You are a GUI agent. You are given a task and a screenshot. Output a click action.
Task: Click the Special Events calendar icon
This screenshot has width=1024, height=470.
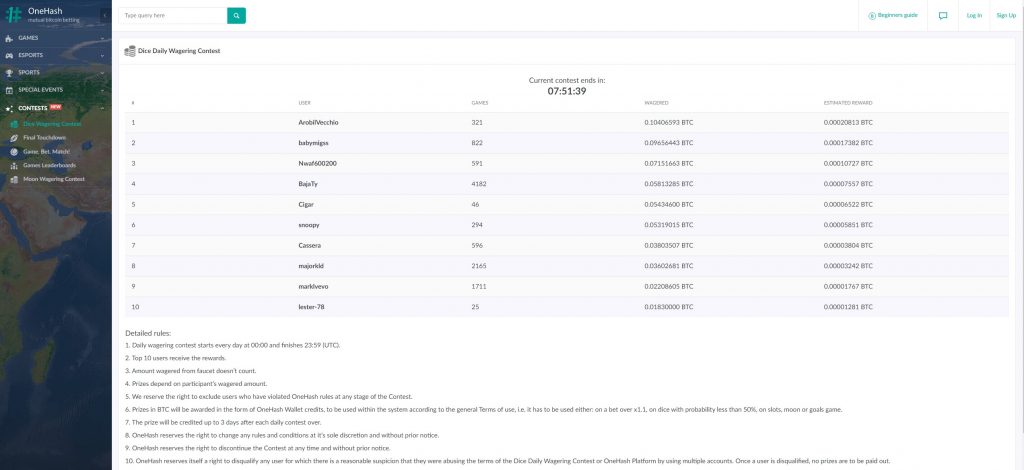tap(9, 90)
